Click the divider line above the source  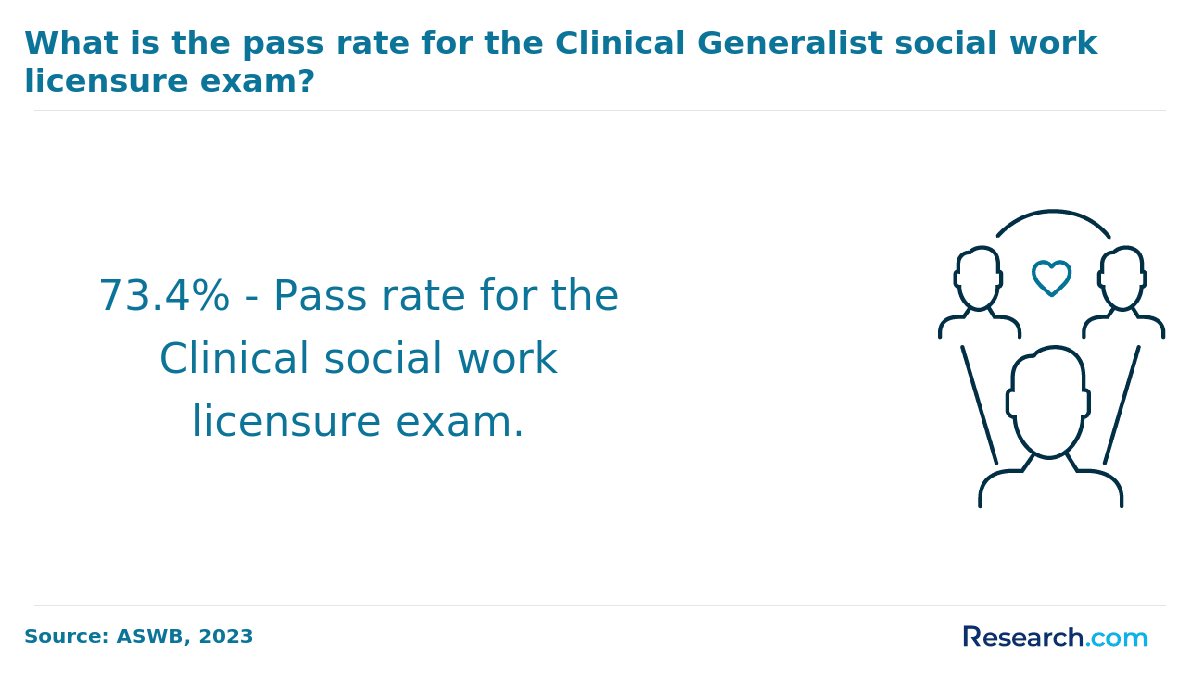pos(600,605)
